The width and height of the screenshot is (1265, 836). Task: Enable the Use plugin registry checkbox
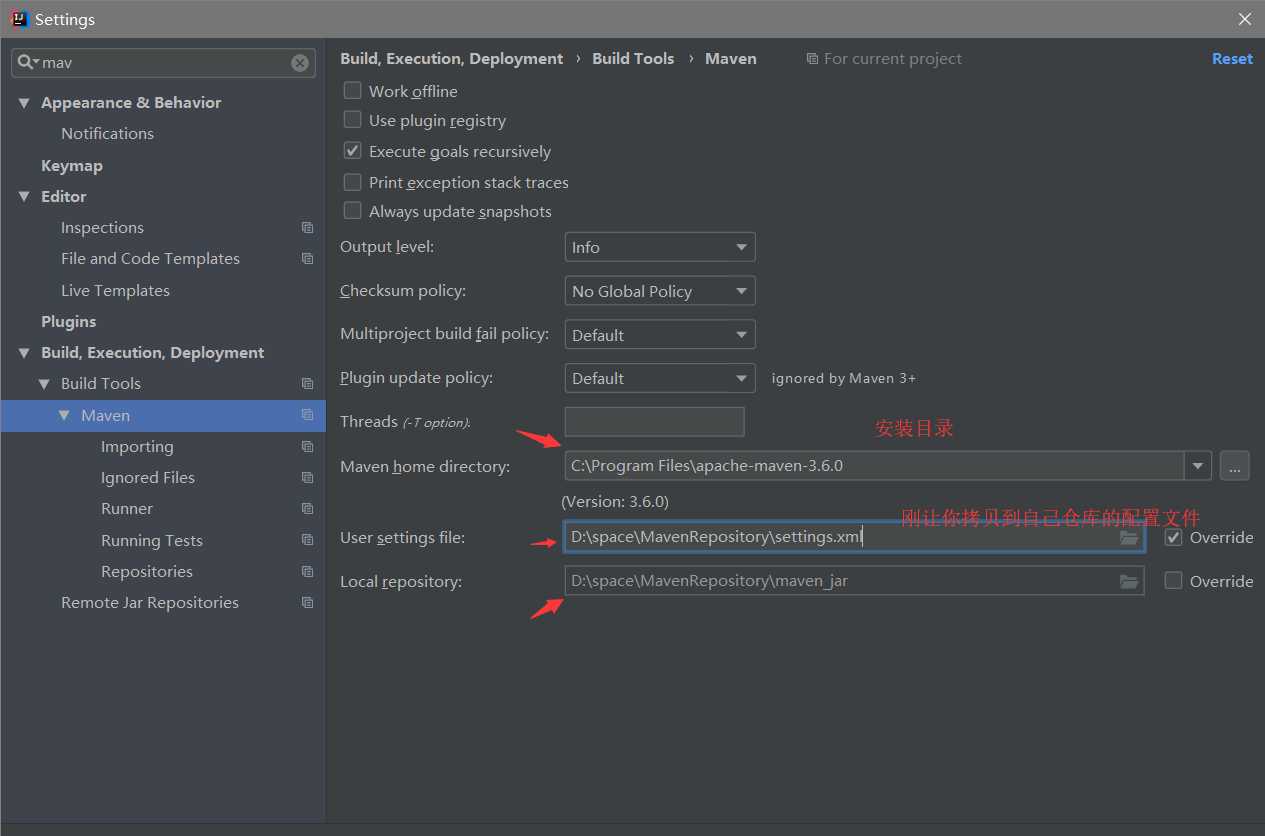[x=352, y=120]
